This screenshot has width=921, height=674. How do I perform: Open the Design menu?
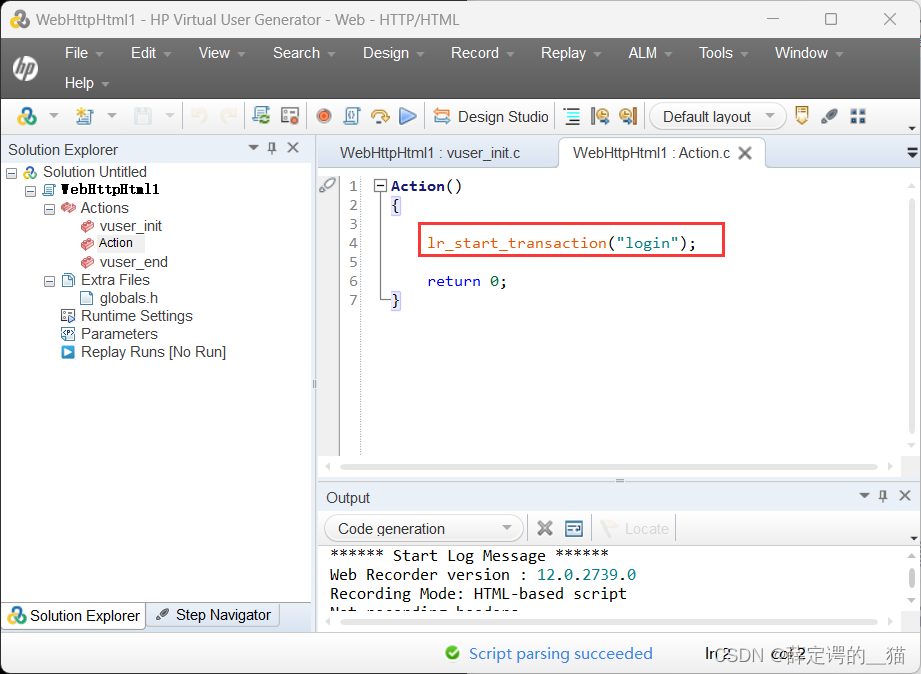[393, 53]
